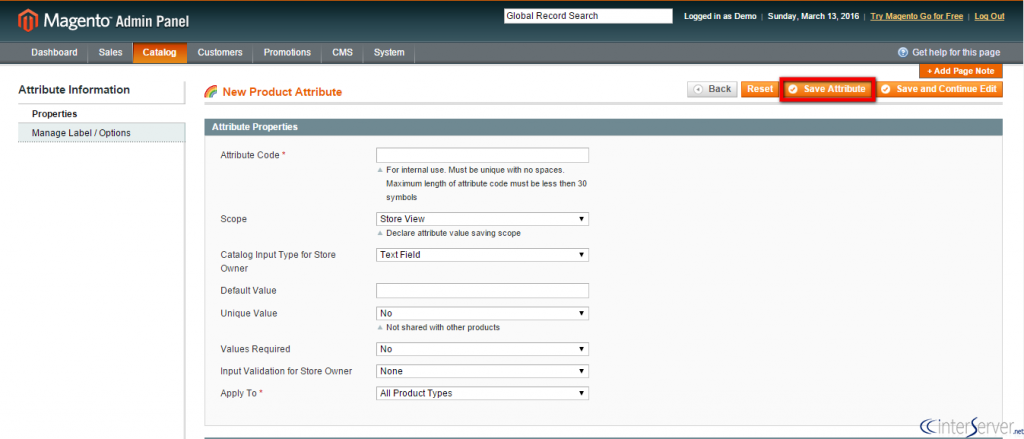Click the New Product Attribute title
Viewport: 1024px width, 439px height.
click(282, 92)
